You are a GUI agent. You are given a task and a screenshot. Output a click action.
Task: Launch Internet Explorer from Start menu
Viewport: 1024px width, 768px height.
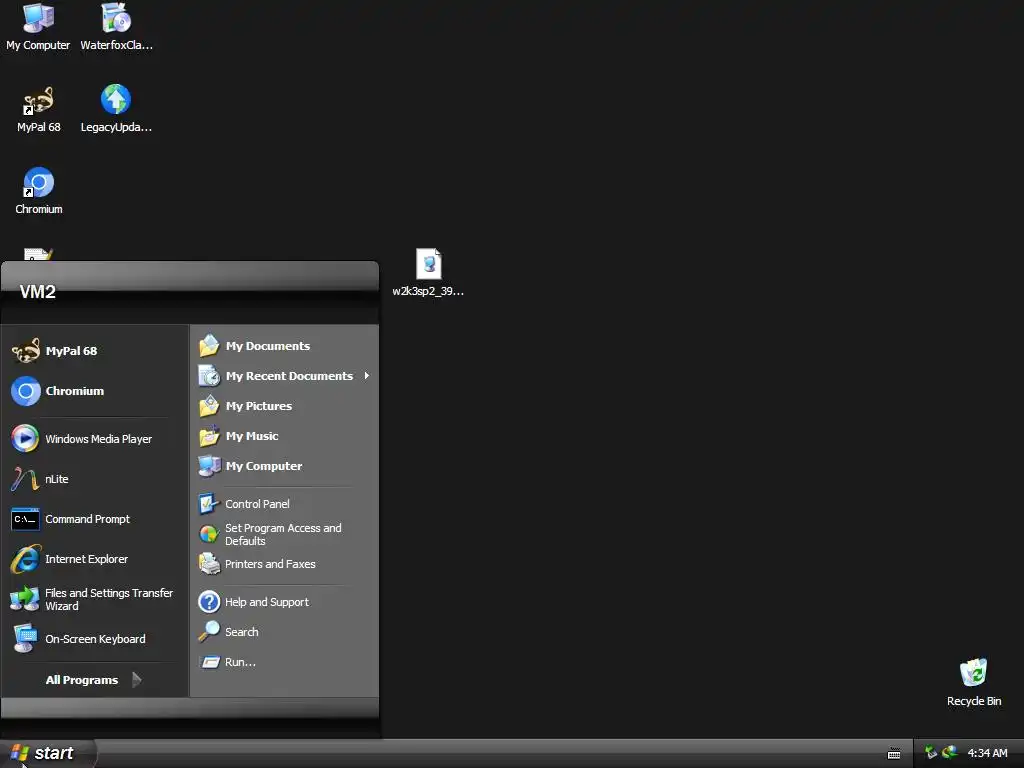pyautogui.click(x=95, y=559)
